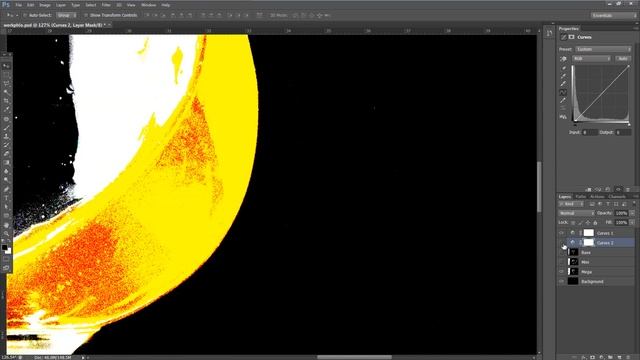Click the Curves 2 layer mask thumbnail
640x360 pixels.
pos(589,243)
